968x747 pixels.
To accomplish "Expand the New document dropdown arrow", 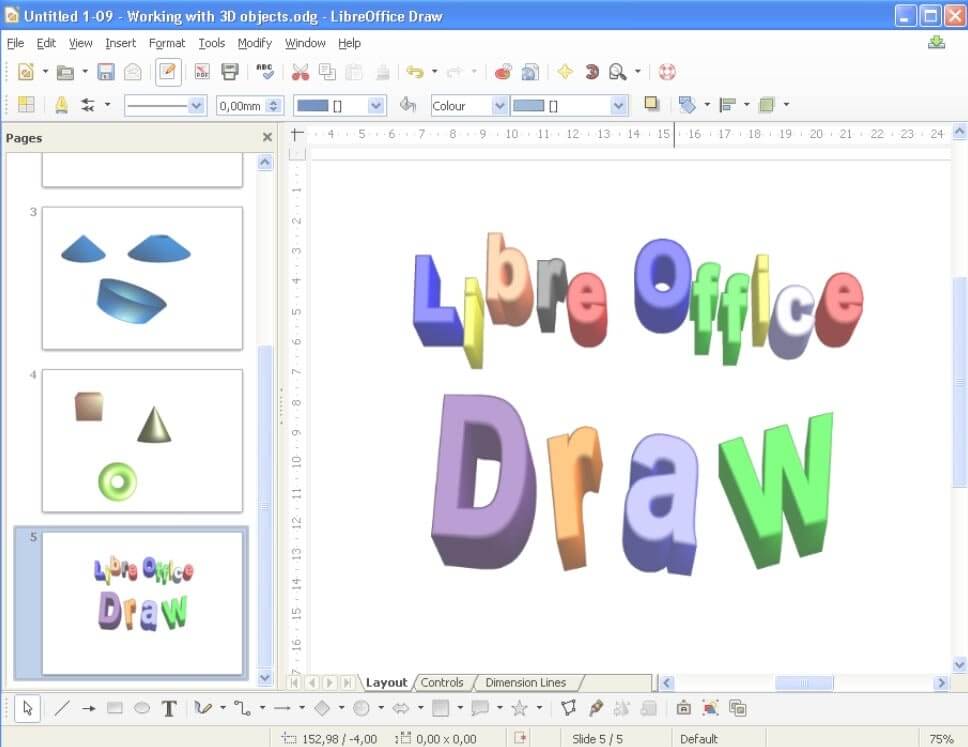I will pyautogui.click(x=45, y=72).
